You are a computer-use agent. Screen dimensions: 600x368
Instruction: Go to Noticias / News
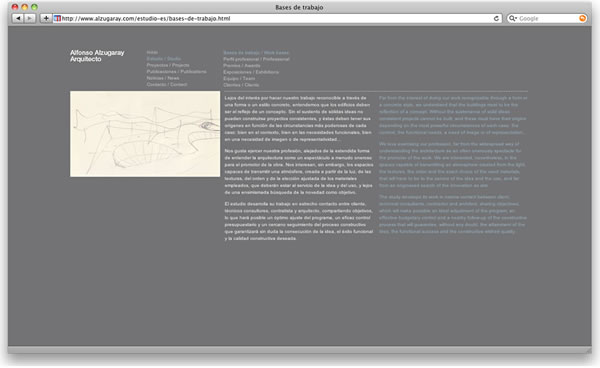[163, 78]
